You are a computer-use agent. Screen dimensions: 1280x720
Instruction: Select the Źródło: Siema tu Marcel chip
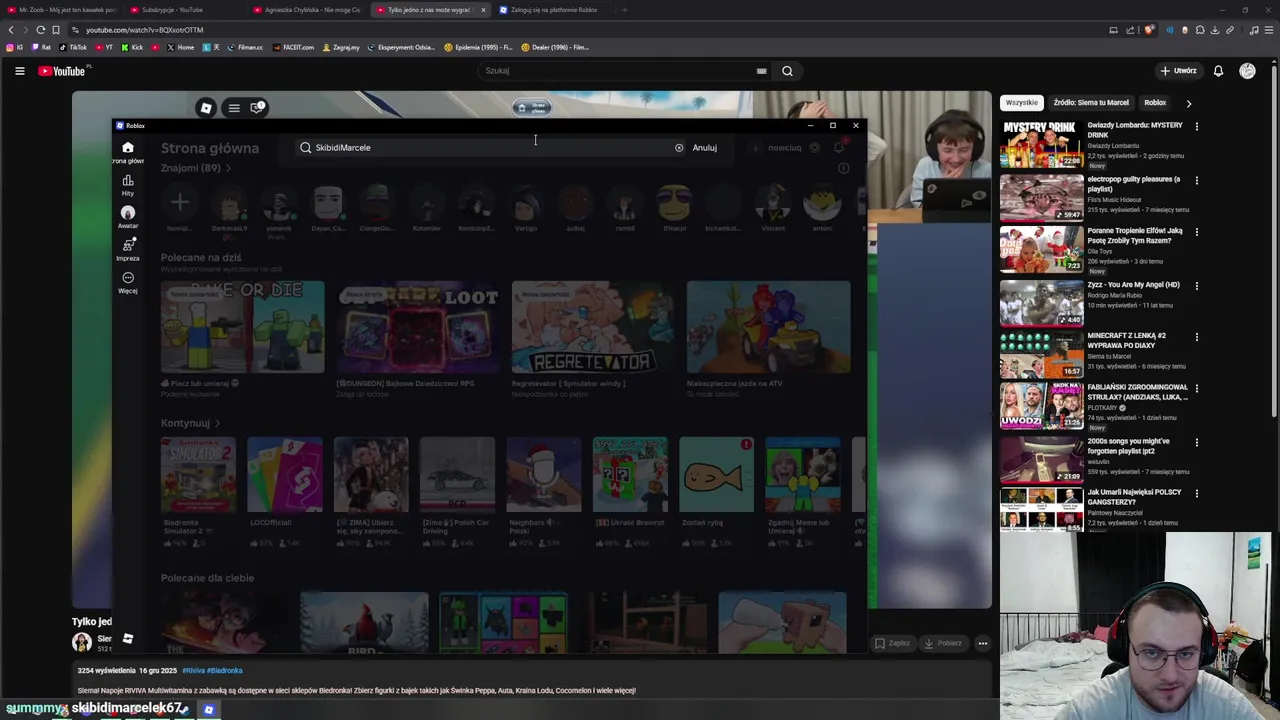[x=1091, y=103]
